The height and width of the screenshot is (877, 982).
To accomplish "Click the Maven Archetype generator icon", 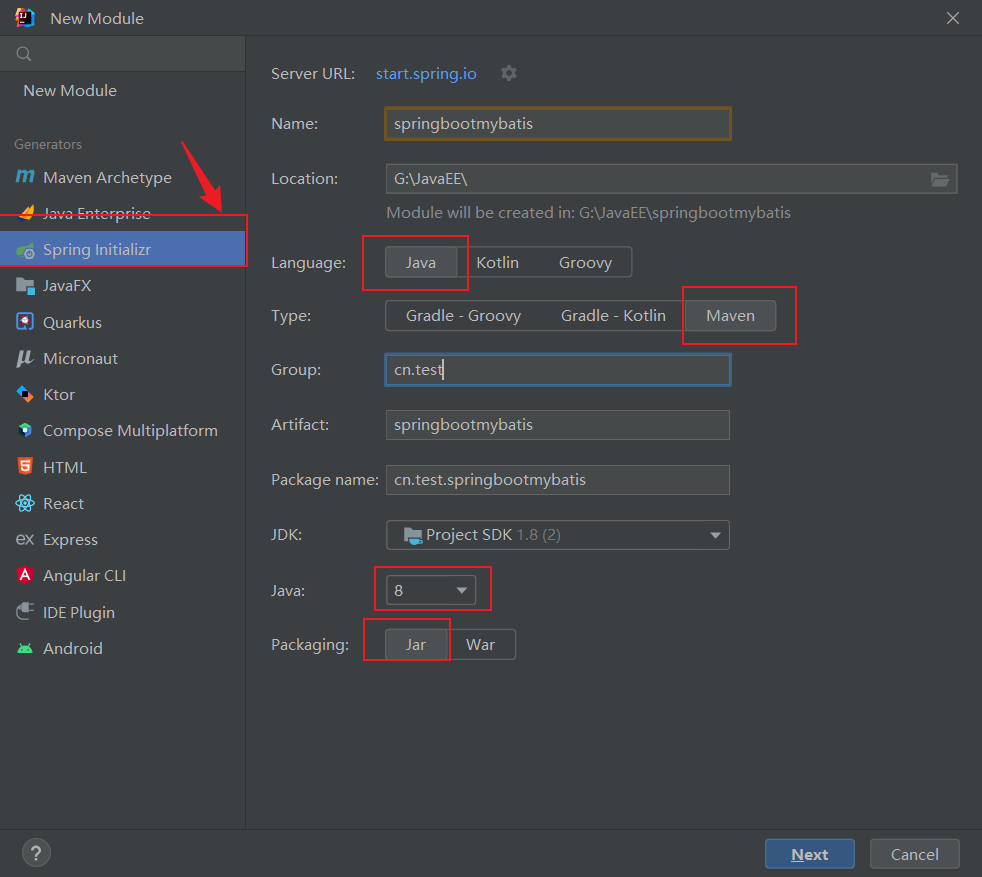I will point(25,177).
